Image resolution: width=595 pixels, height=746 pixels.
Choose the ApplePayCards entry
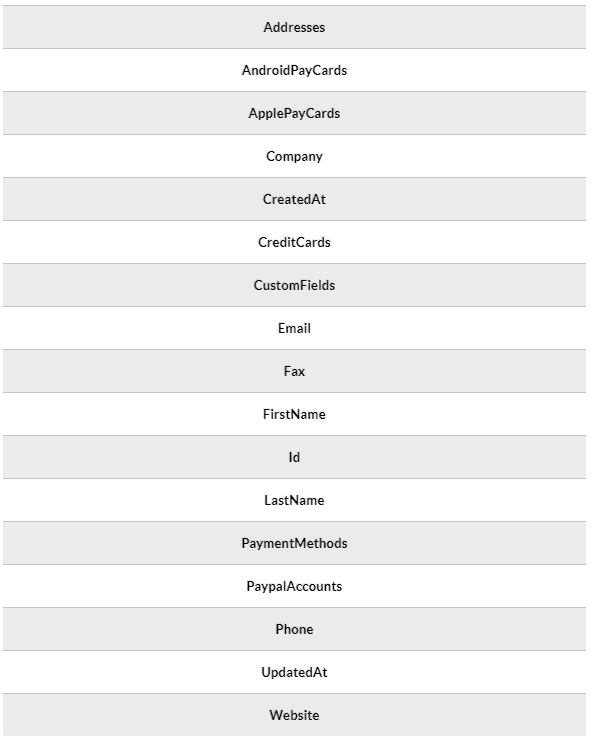coord(294,113)
